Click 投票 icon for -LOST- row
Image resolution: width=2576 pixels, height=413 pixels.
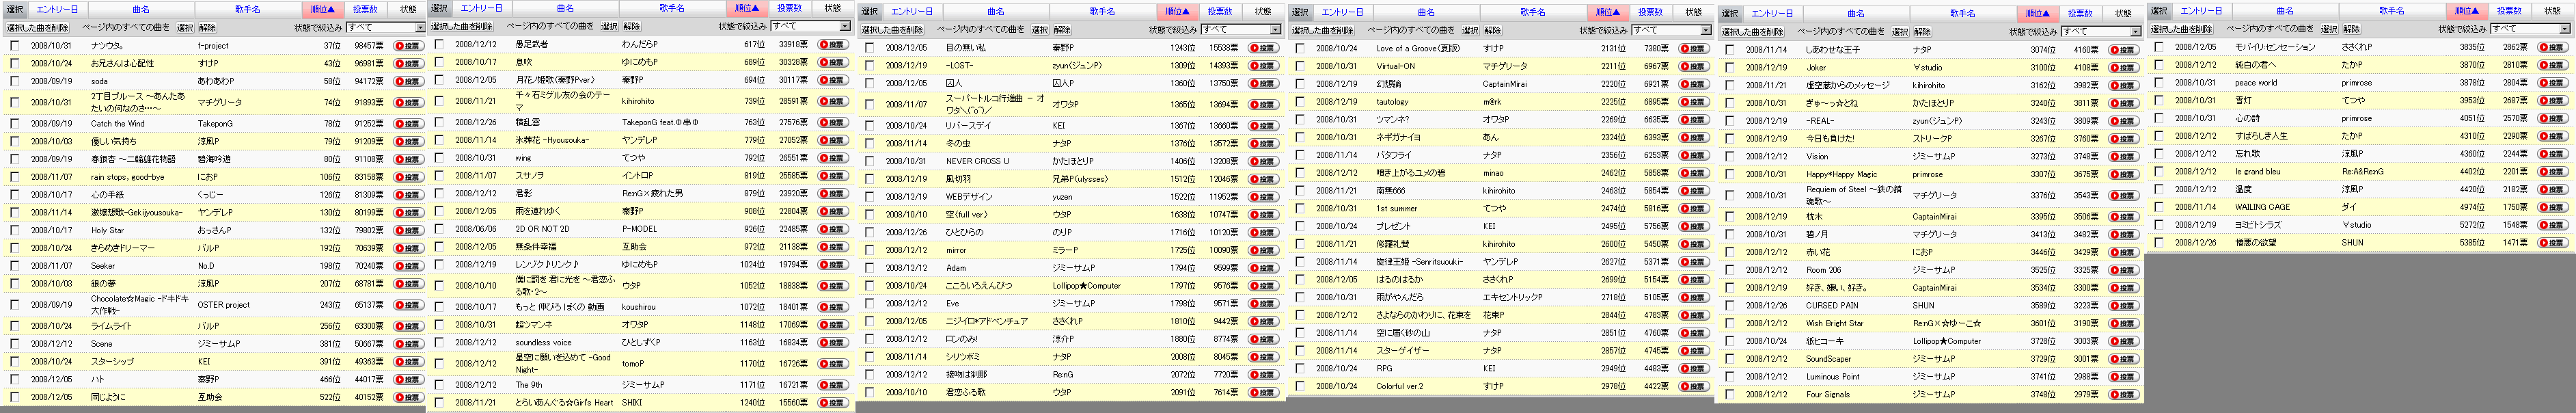point(1263,66)
